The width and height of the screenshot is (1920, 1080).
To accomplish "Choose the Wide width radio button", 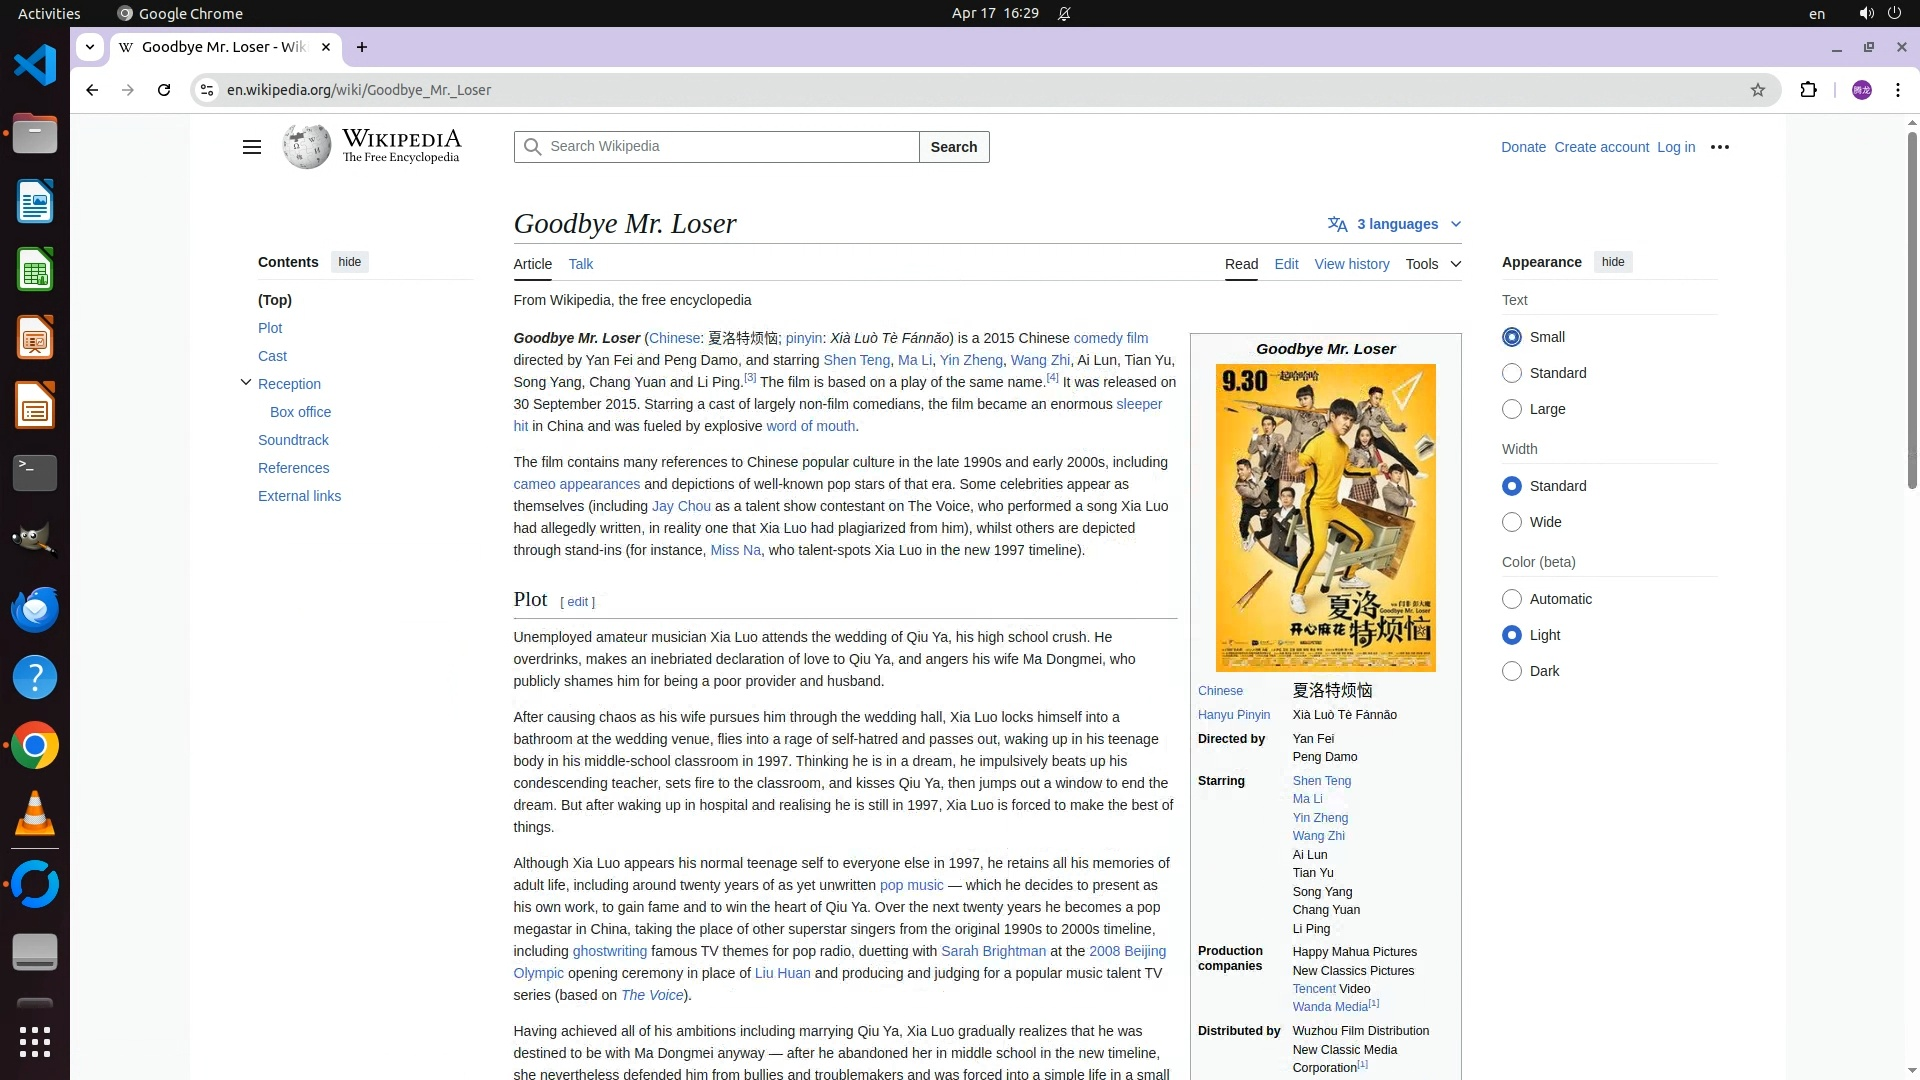I will [1512, 522].
